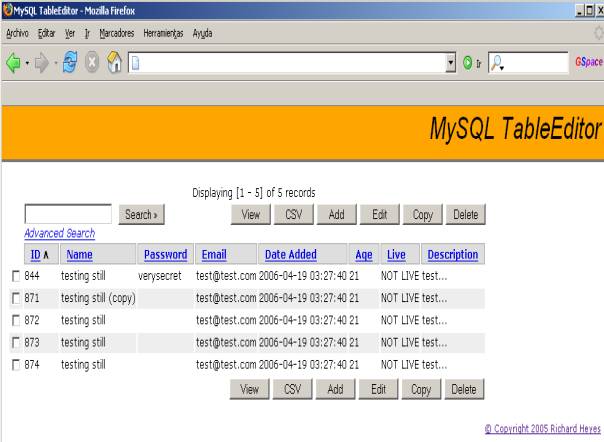
Task: Click the table search text field
Action: pos(68,214)
